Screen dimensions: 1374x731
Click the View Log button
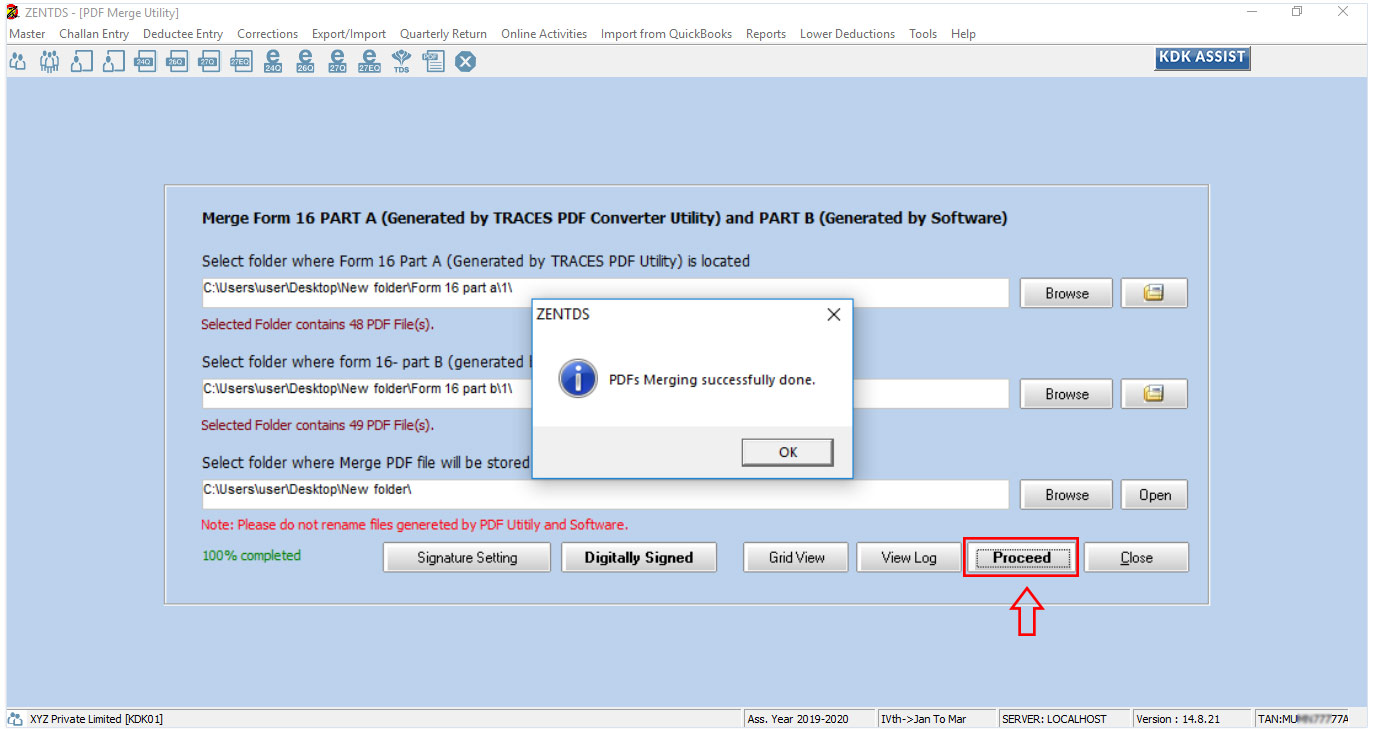909,557
